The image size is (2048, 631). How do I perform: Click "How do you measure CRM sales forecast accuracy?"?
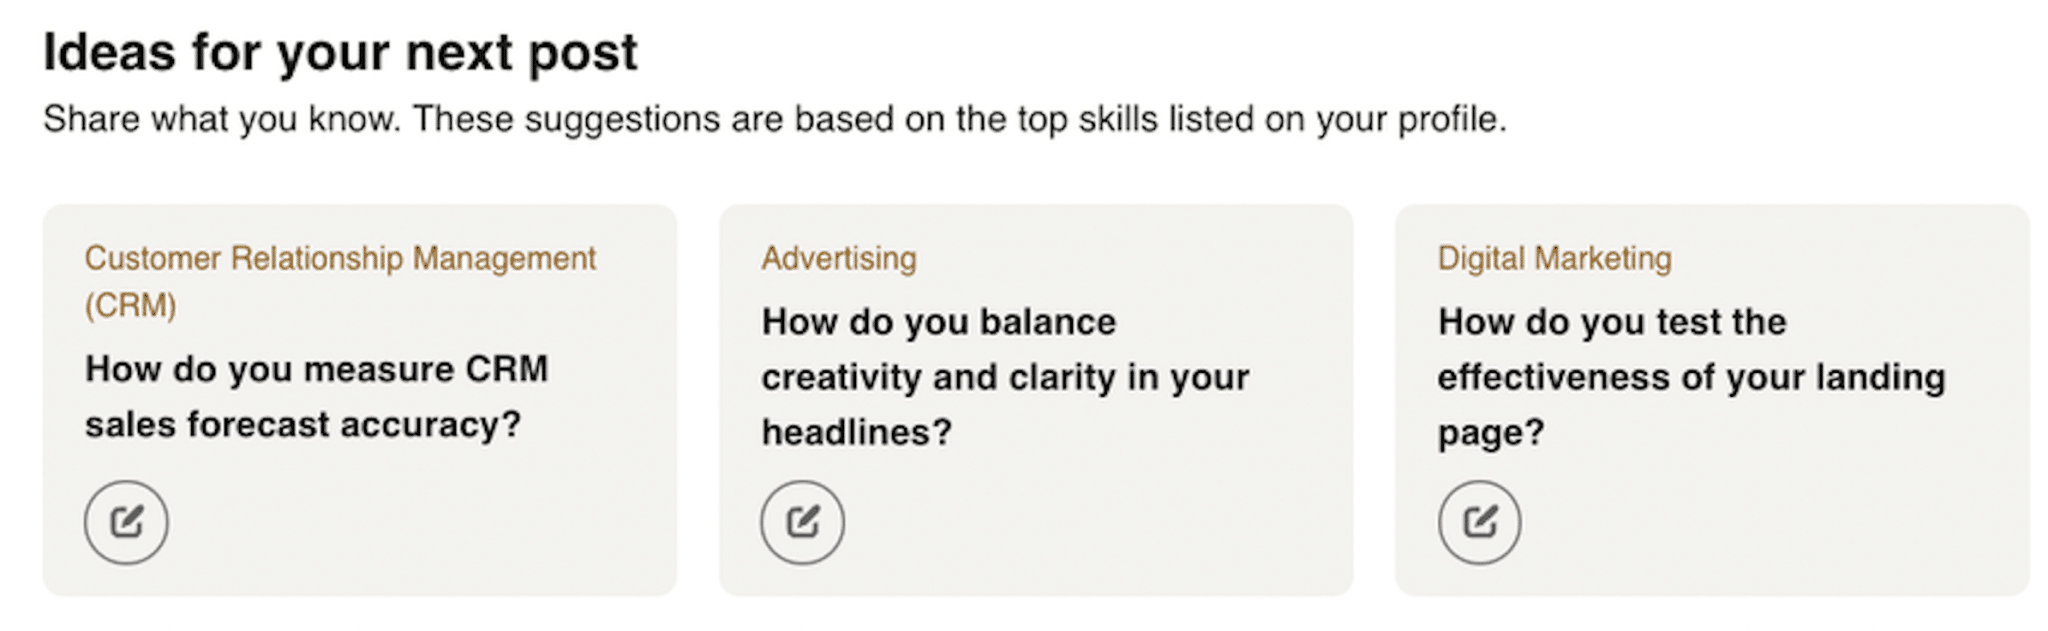[x=316, y=396]
